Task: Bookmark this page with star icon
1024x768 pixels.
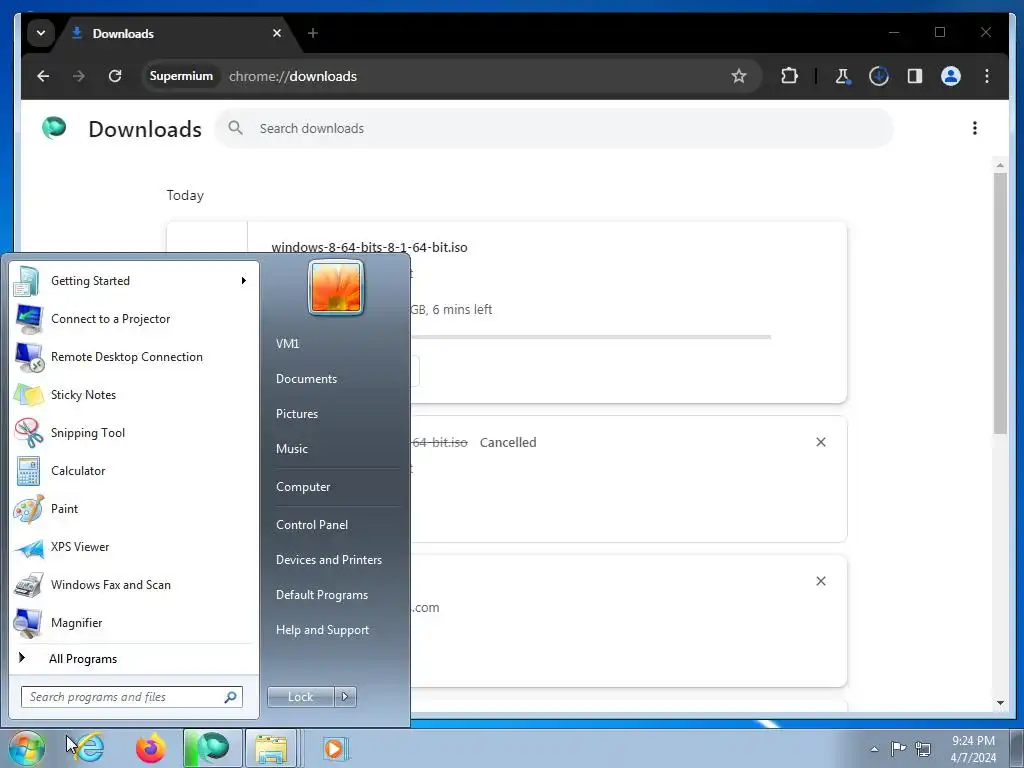Action: (x=739, y=76)
